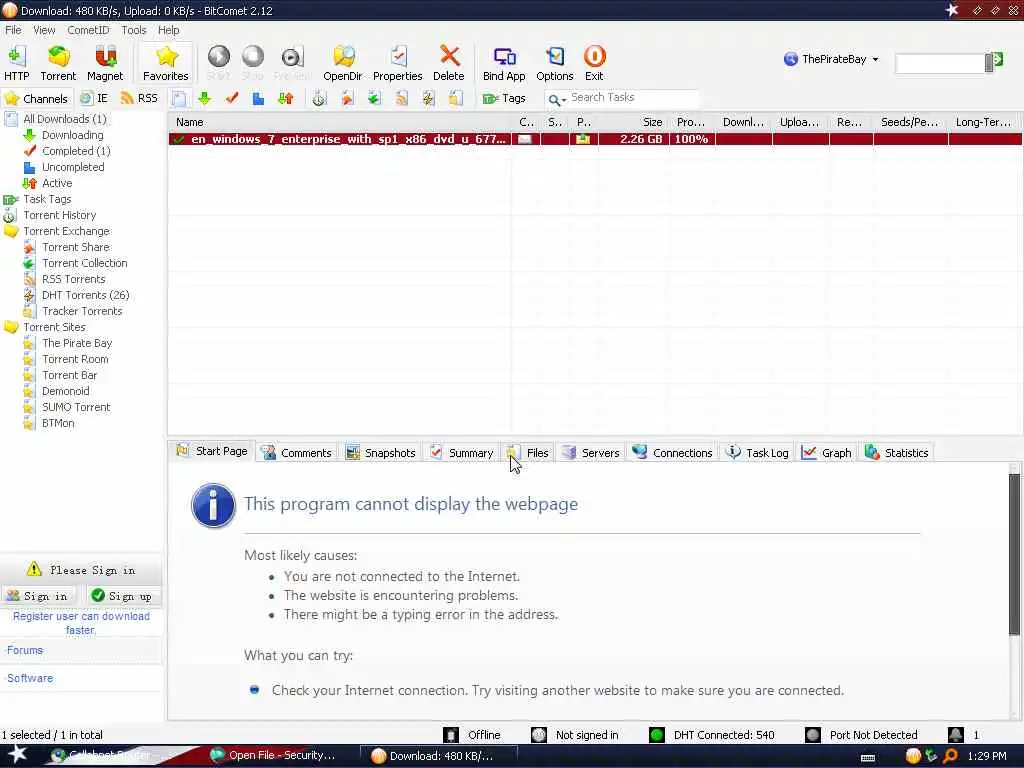Open the View menu
The height and width of the screenshot is (768, 1024).
(x=44, y=30)
